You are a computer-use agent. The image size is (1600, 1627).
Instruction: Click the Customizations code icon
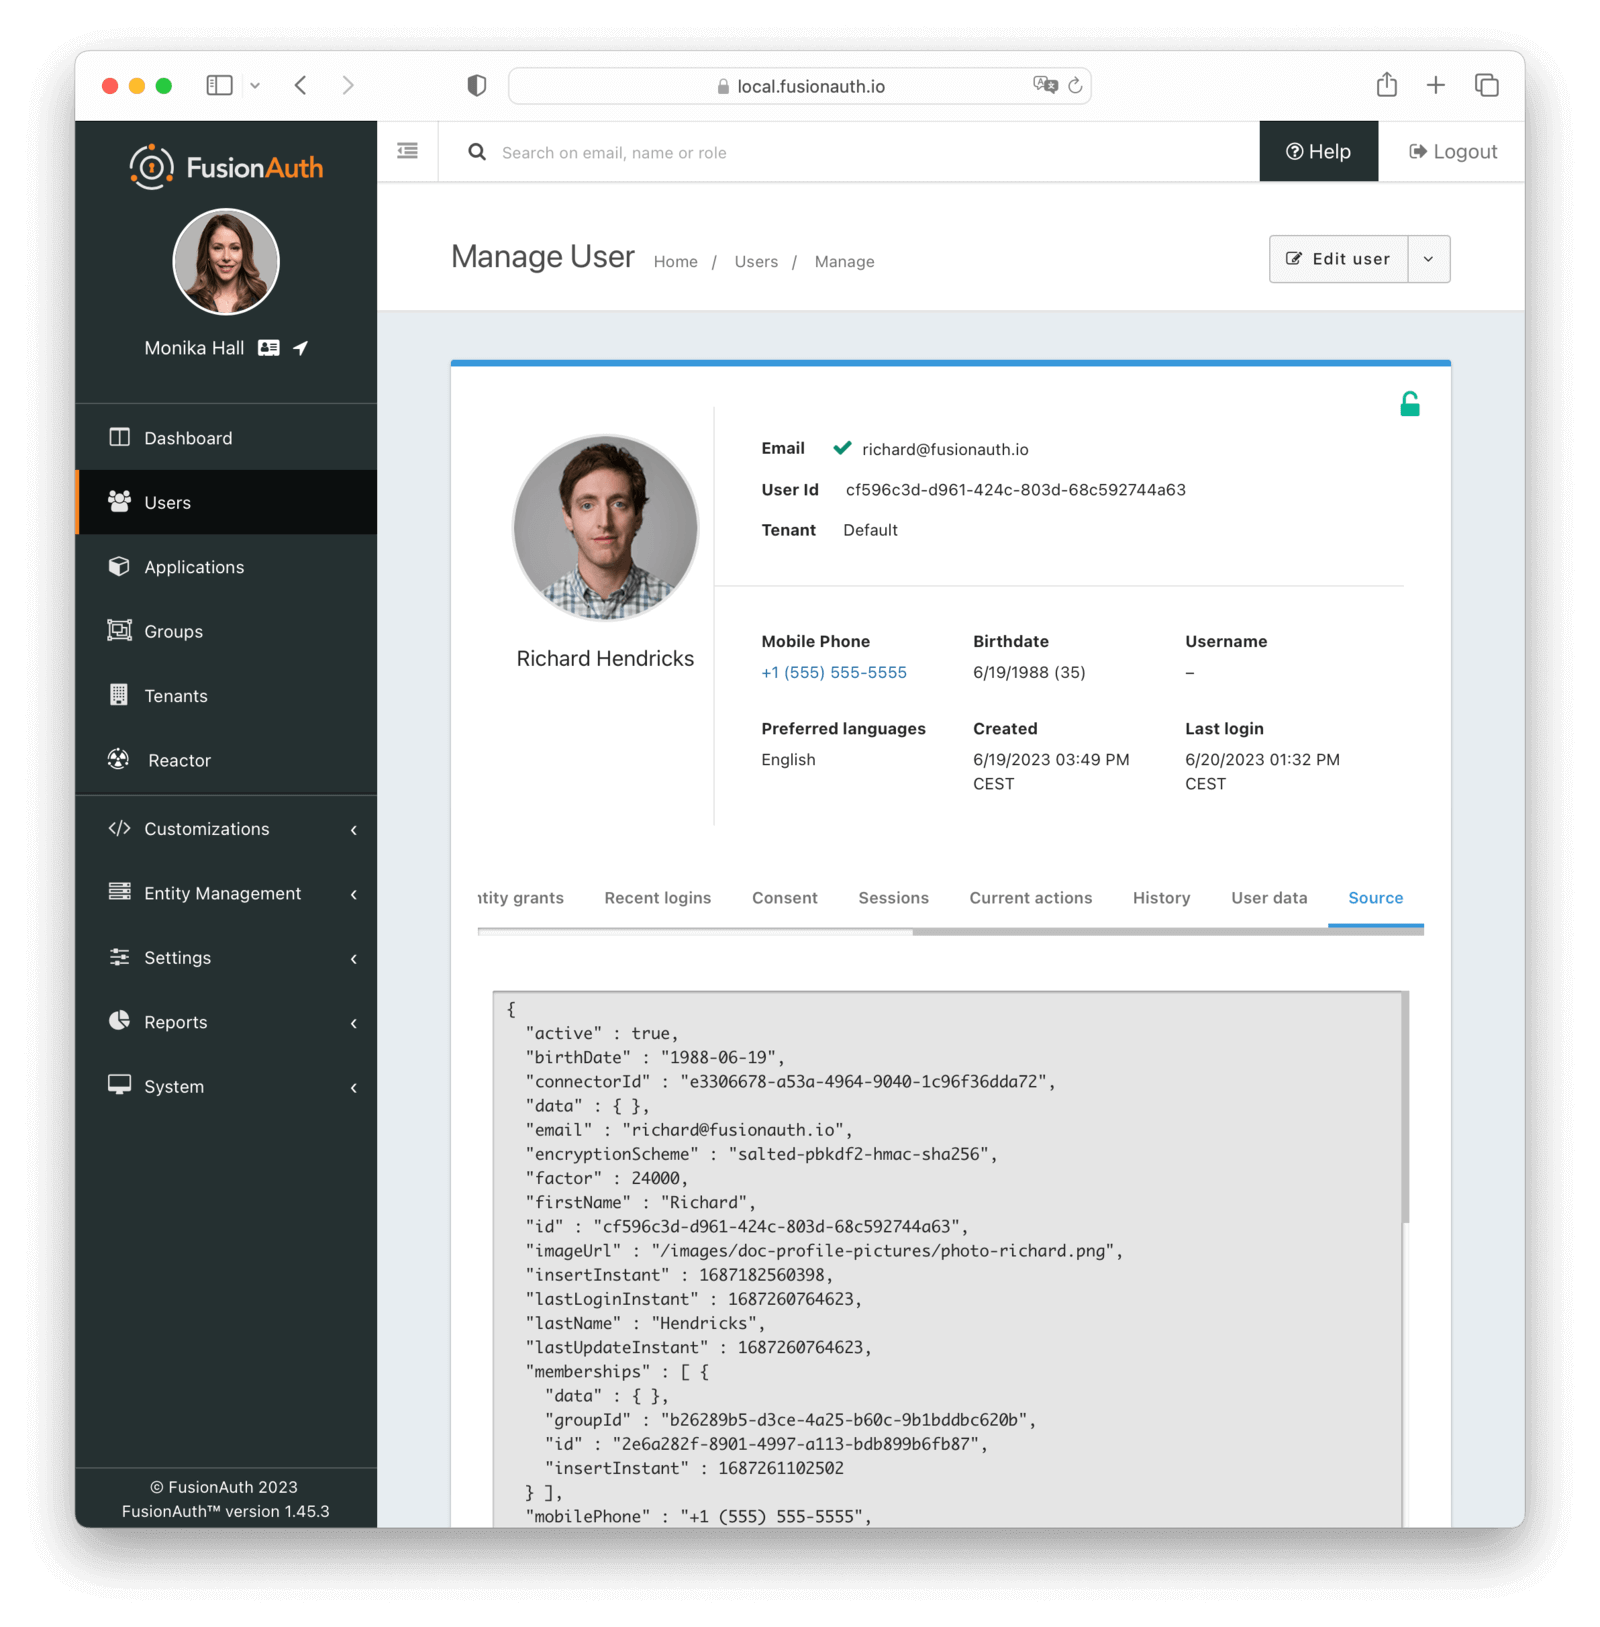tap(119, 828)
